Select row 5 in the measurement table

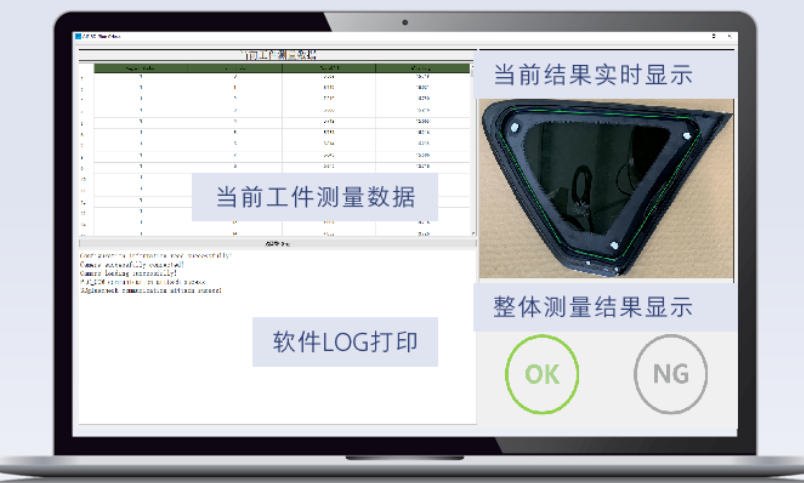[275, 122]
